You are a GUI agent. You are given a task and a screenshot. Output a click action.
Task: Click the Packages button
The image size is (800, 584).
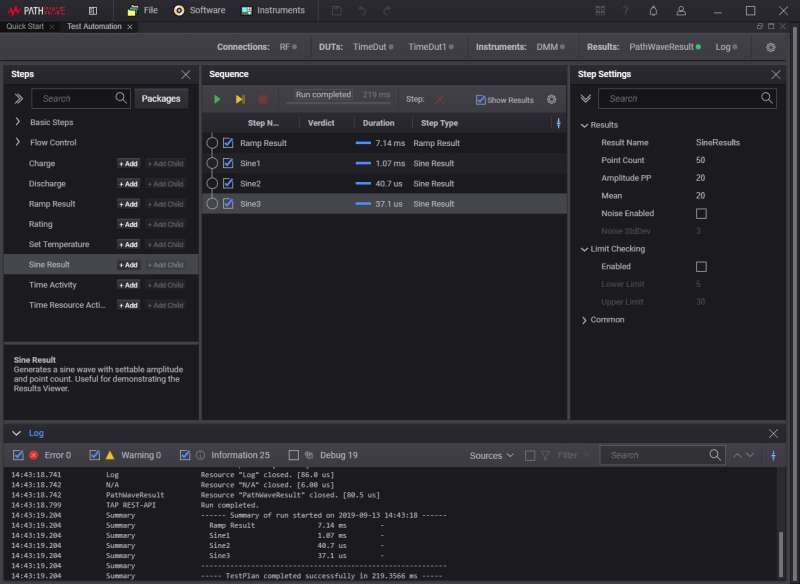click(161, 99)
